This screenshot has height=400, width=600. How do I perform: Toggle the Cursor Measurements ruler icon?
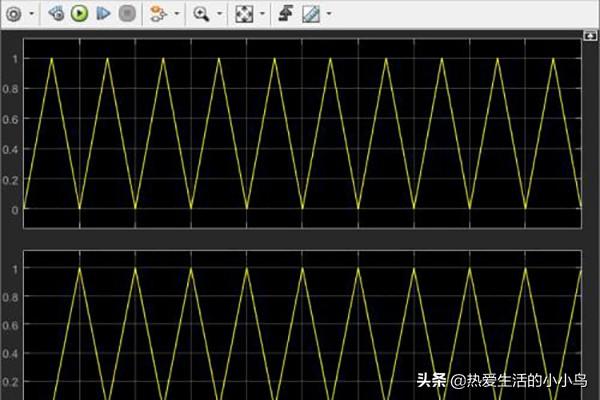[x=310, y=14]
